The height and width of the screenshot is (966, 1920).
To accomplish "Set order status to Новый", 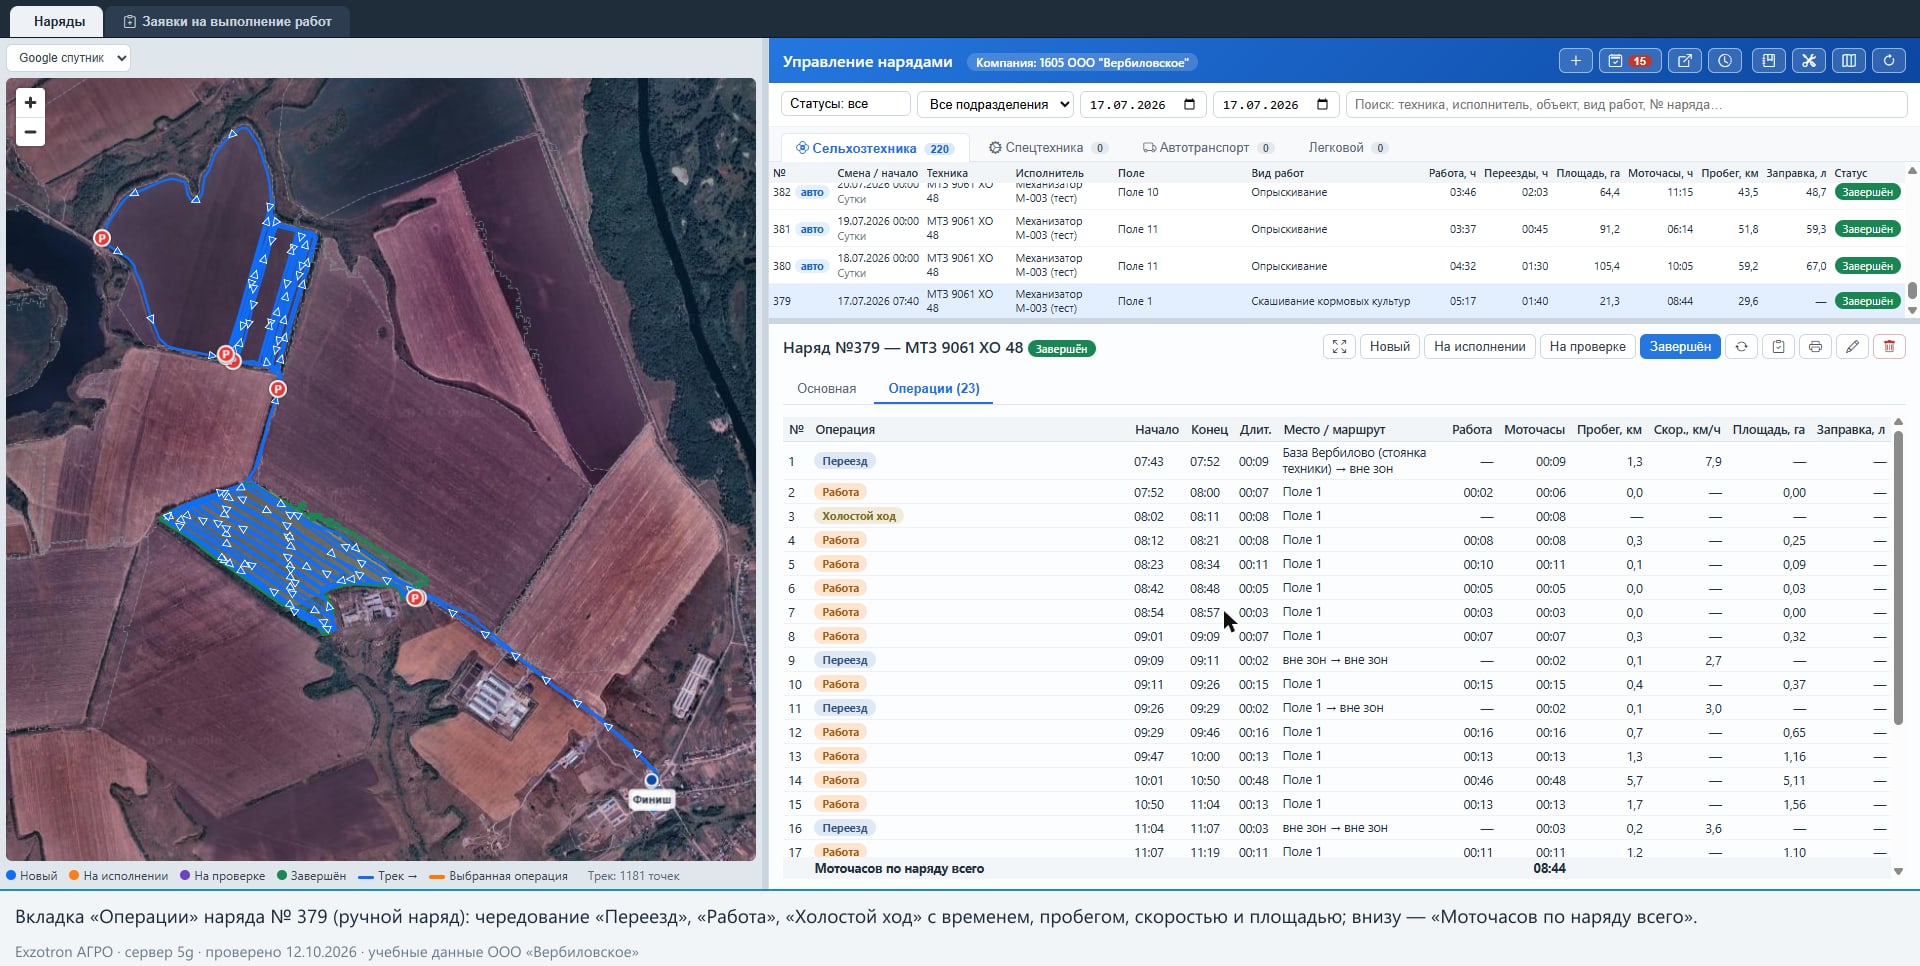I will coord(1389,347).
